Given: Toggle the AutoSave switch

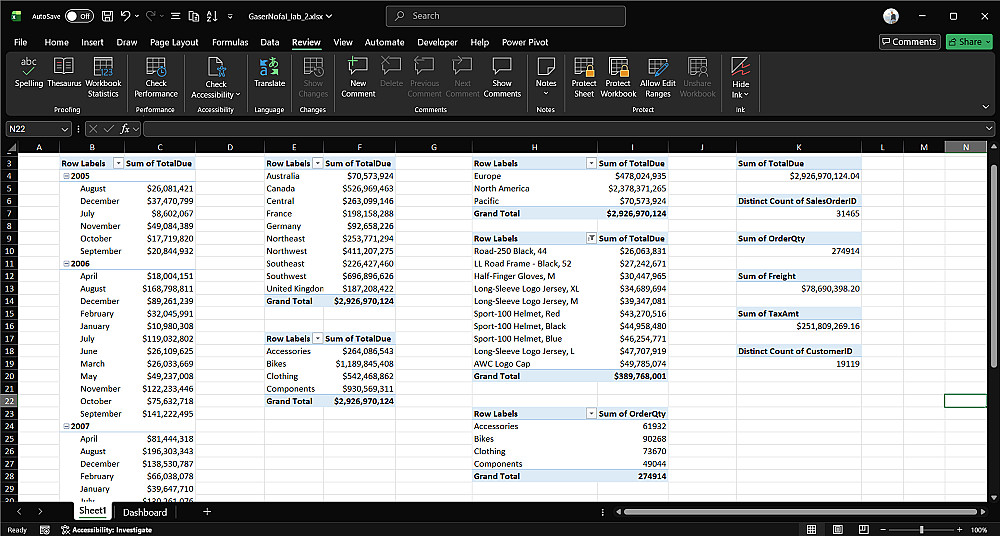Looking at the screenshot, I should coord(78,16).
